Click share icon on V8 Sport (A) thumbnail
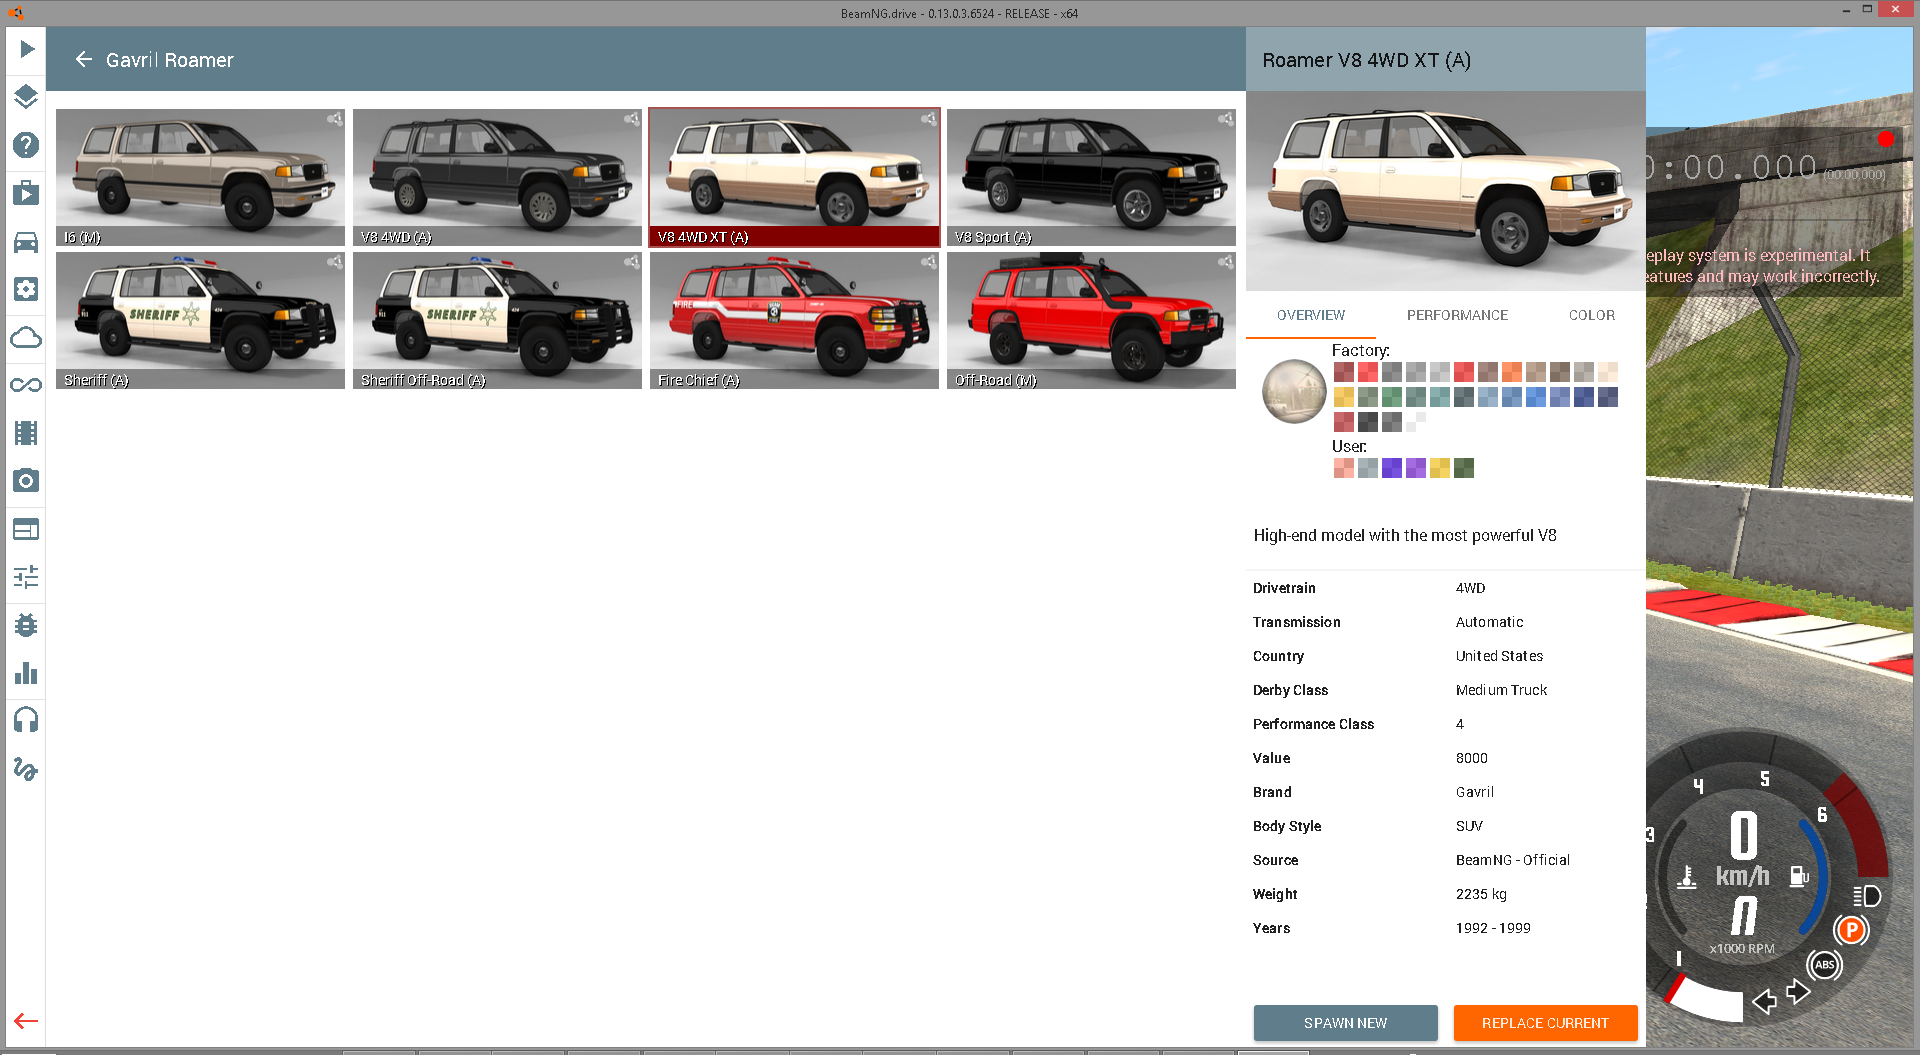 tap(1225, 119)
